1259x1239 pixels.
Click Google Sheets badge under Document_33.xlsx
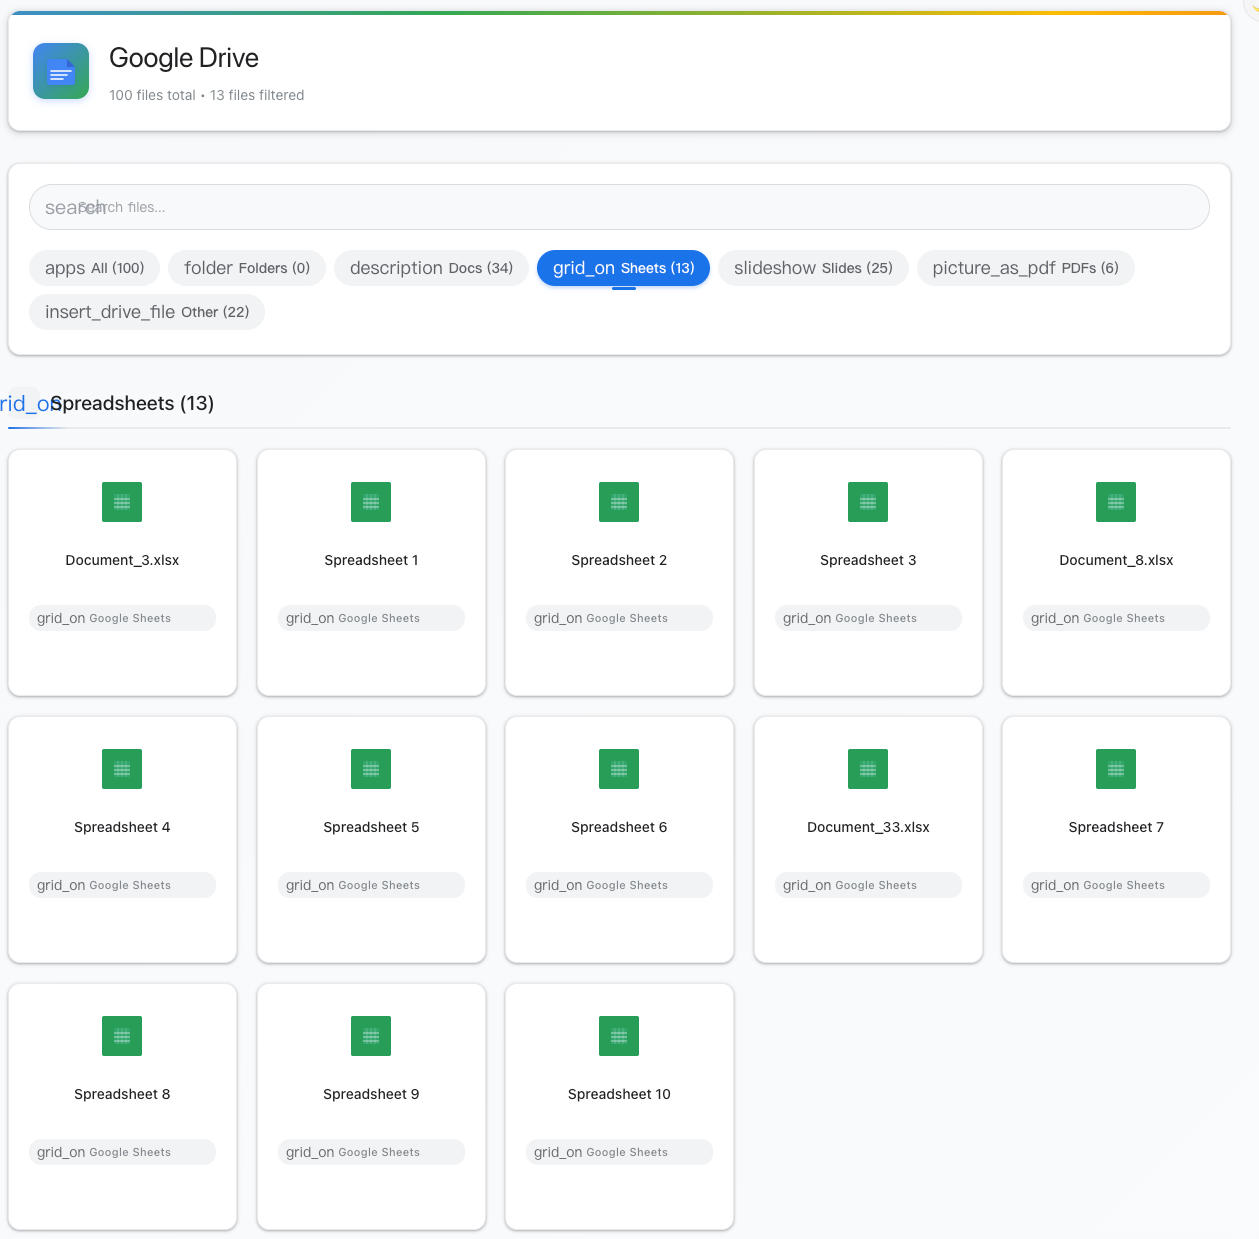(x=868, y=885)
